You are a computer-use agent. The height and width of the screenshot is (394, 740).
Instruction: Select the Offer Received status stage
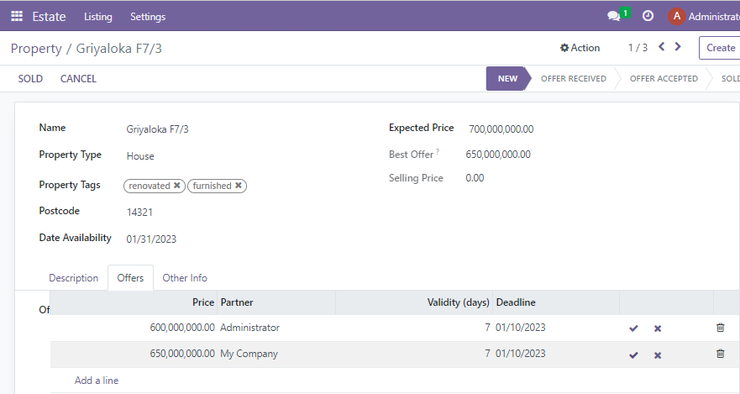(573, 79)
